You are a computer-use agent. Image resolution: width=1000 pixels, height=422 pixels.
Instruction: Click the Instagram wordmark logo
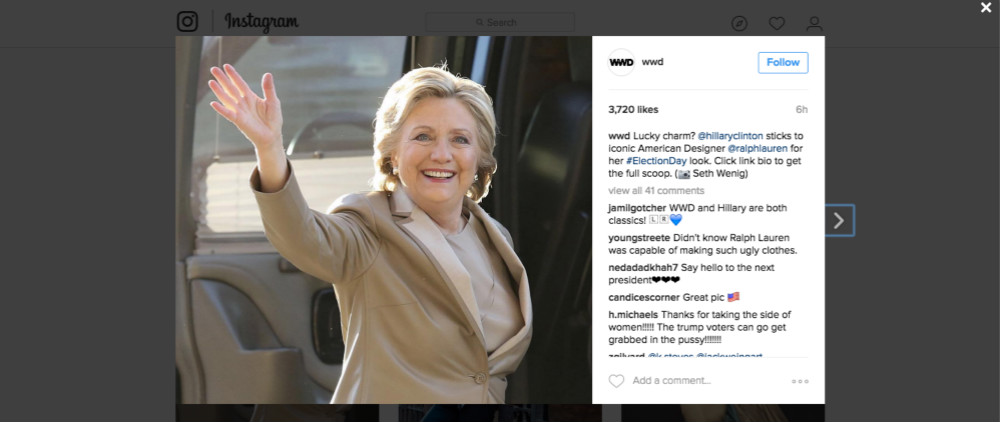[261, 22]
